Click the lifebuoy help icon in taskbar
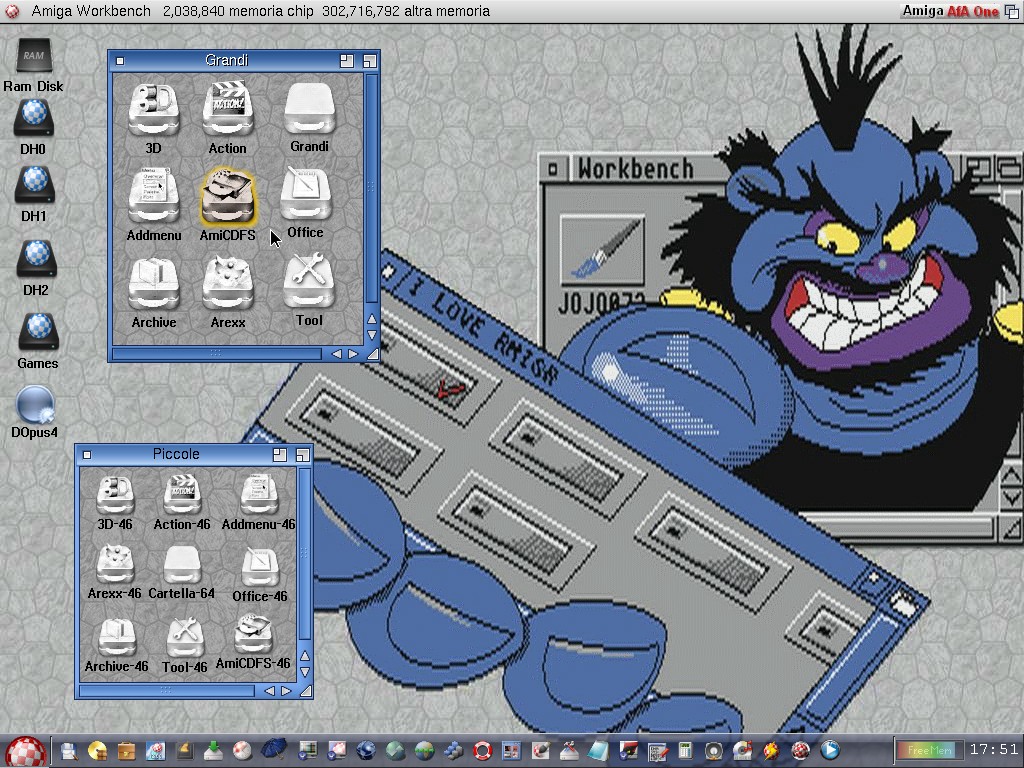 click(483, 750)
